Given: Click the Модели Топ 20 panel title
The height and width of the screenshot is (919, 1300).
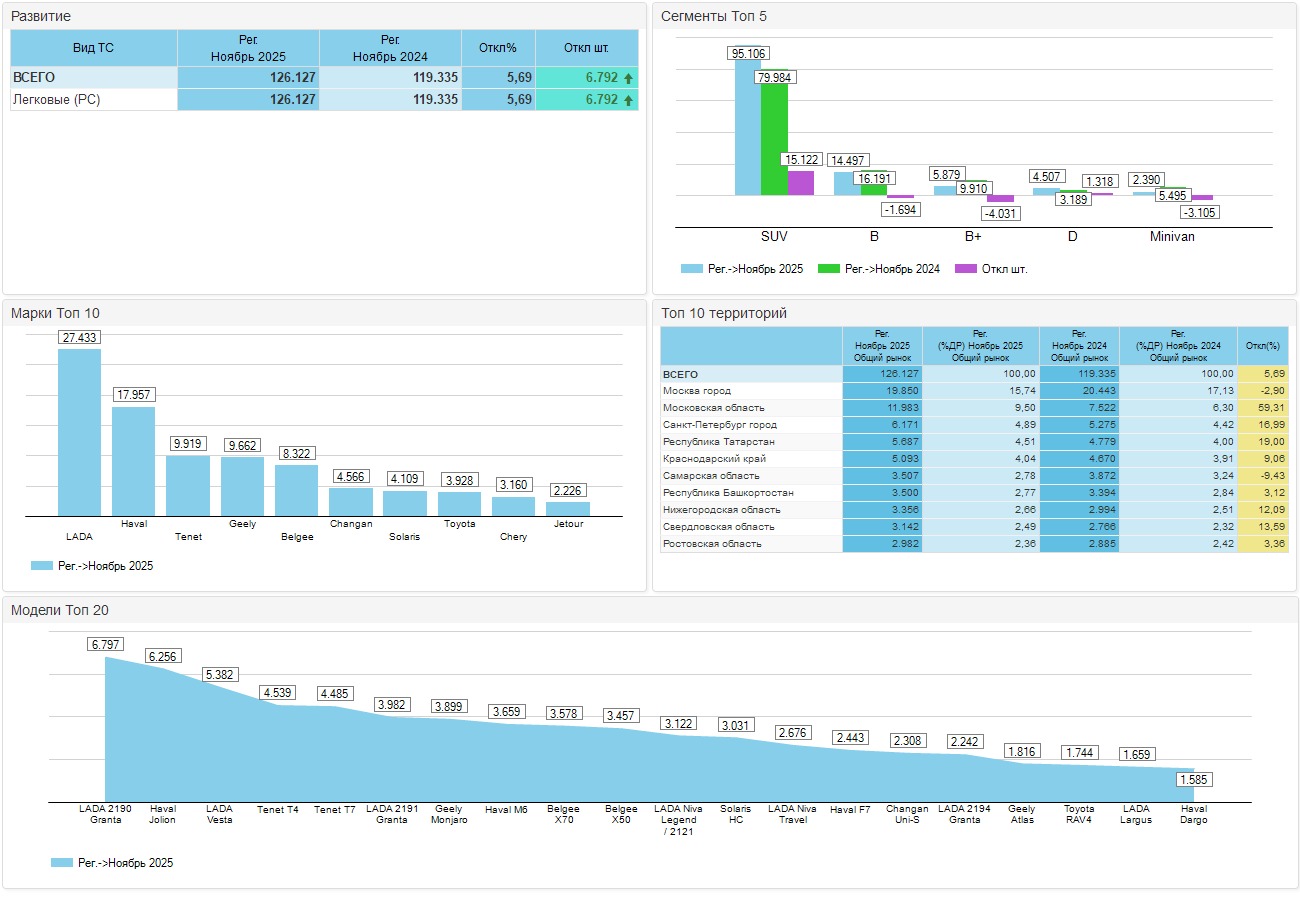Looking at the screenshot, I should coord(52,610).
